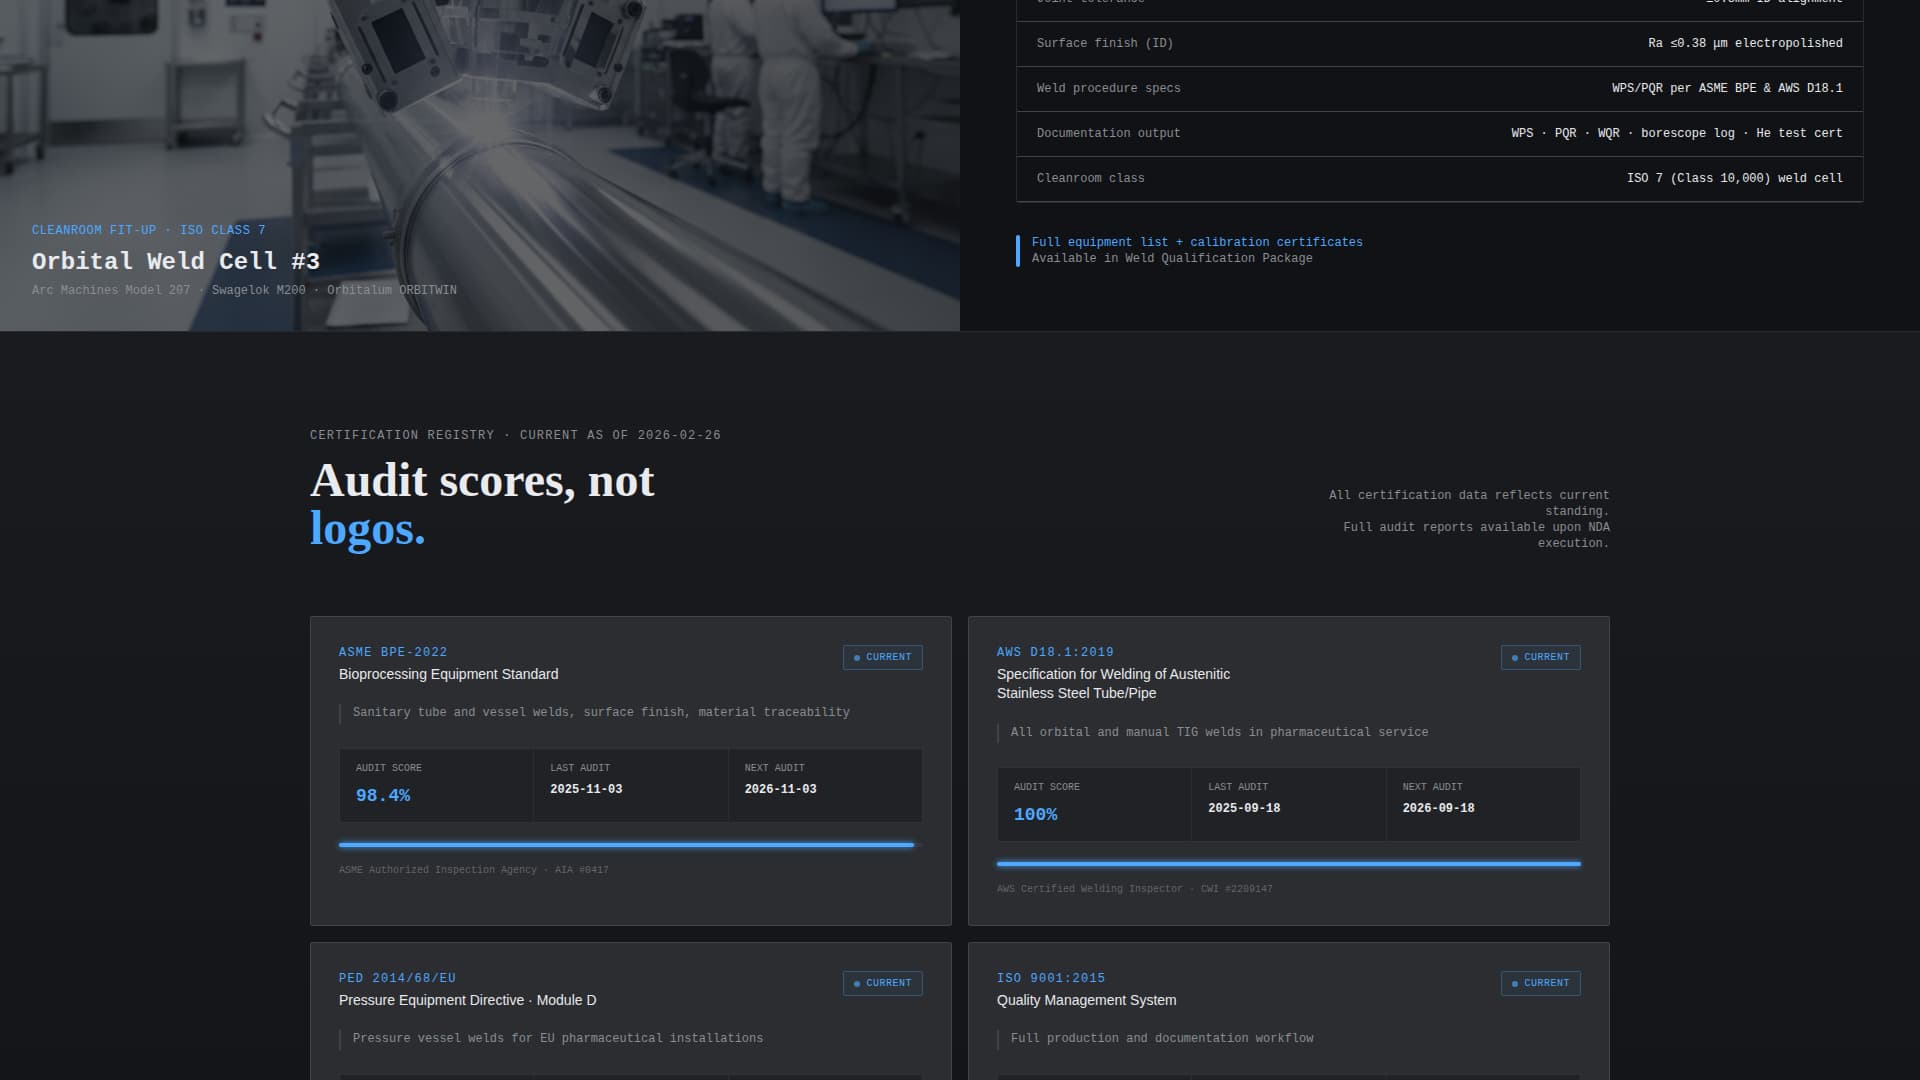
Task: Click the ASME AIA #0417 credential line
Action: (473, 869)
